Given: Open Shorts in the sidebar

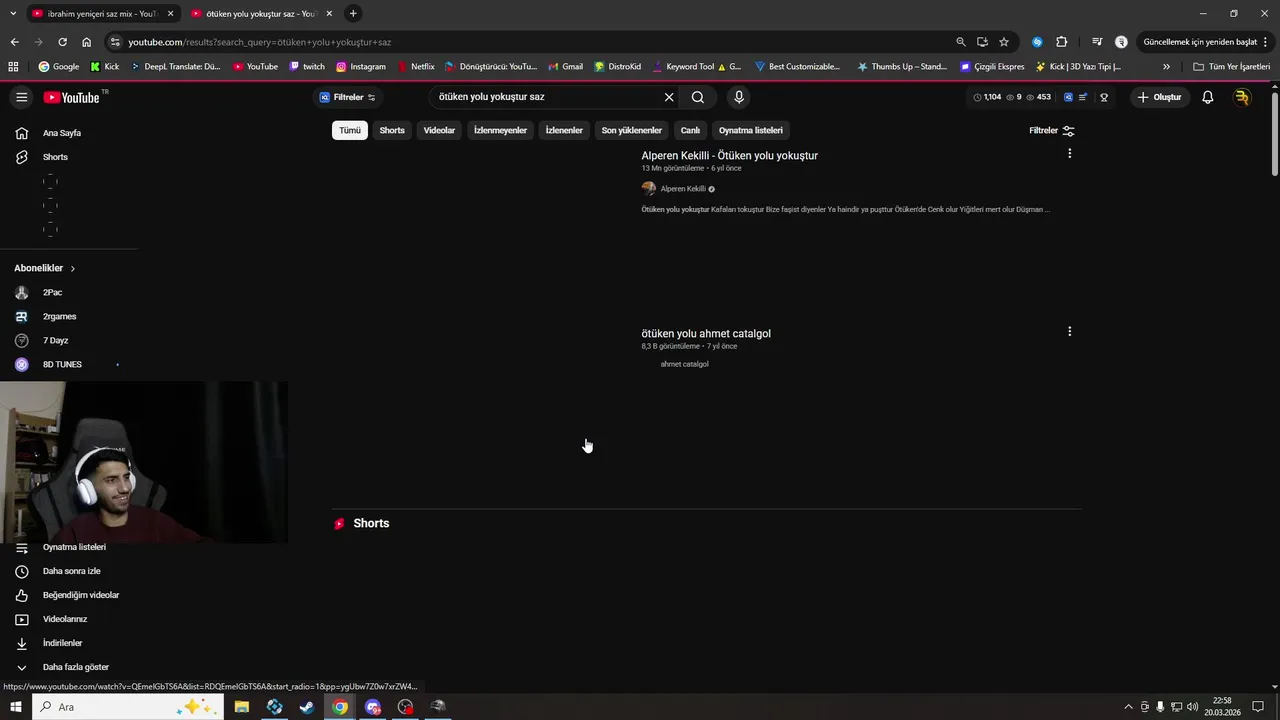Looking at the screenshot, I should pyautogui.click(x=55, y=157).
